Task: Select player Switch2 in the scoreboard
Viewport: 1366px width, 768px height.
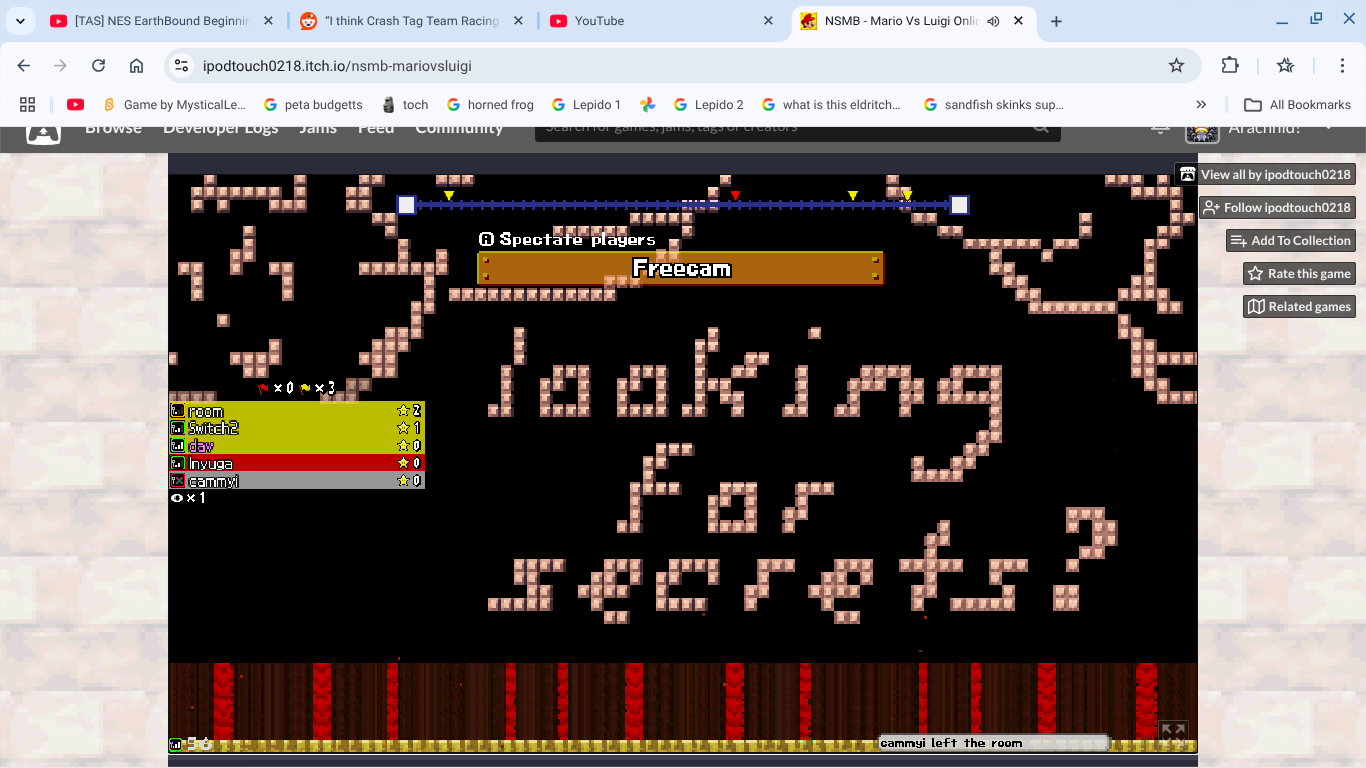Action: (x=297, y=428)
